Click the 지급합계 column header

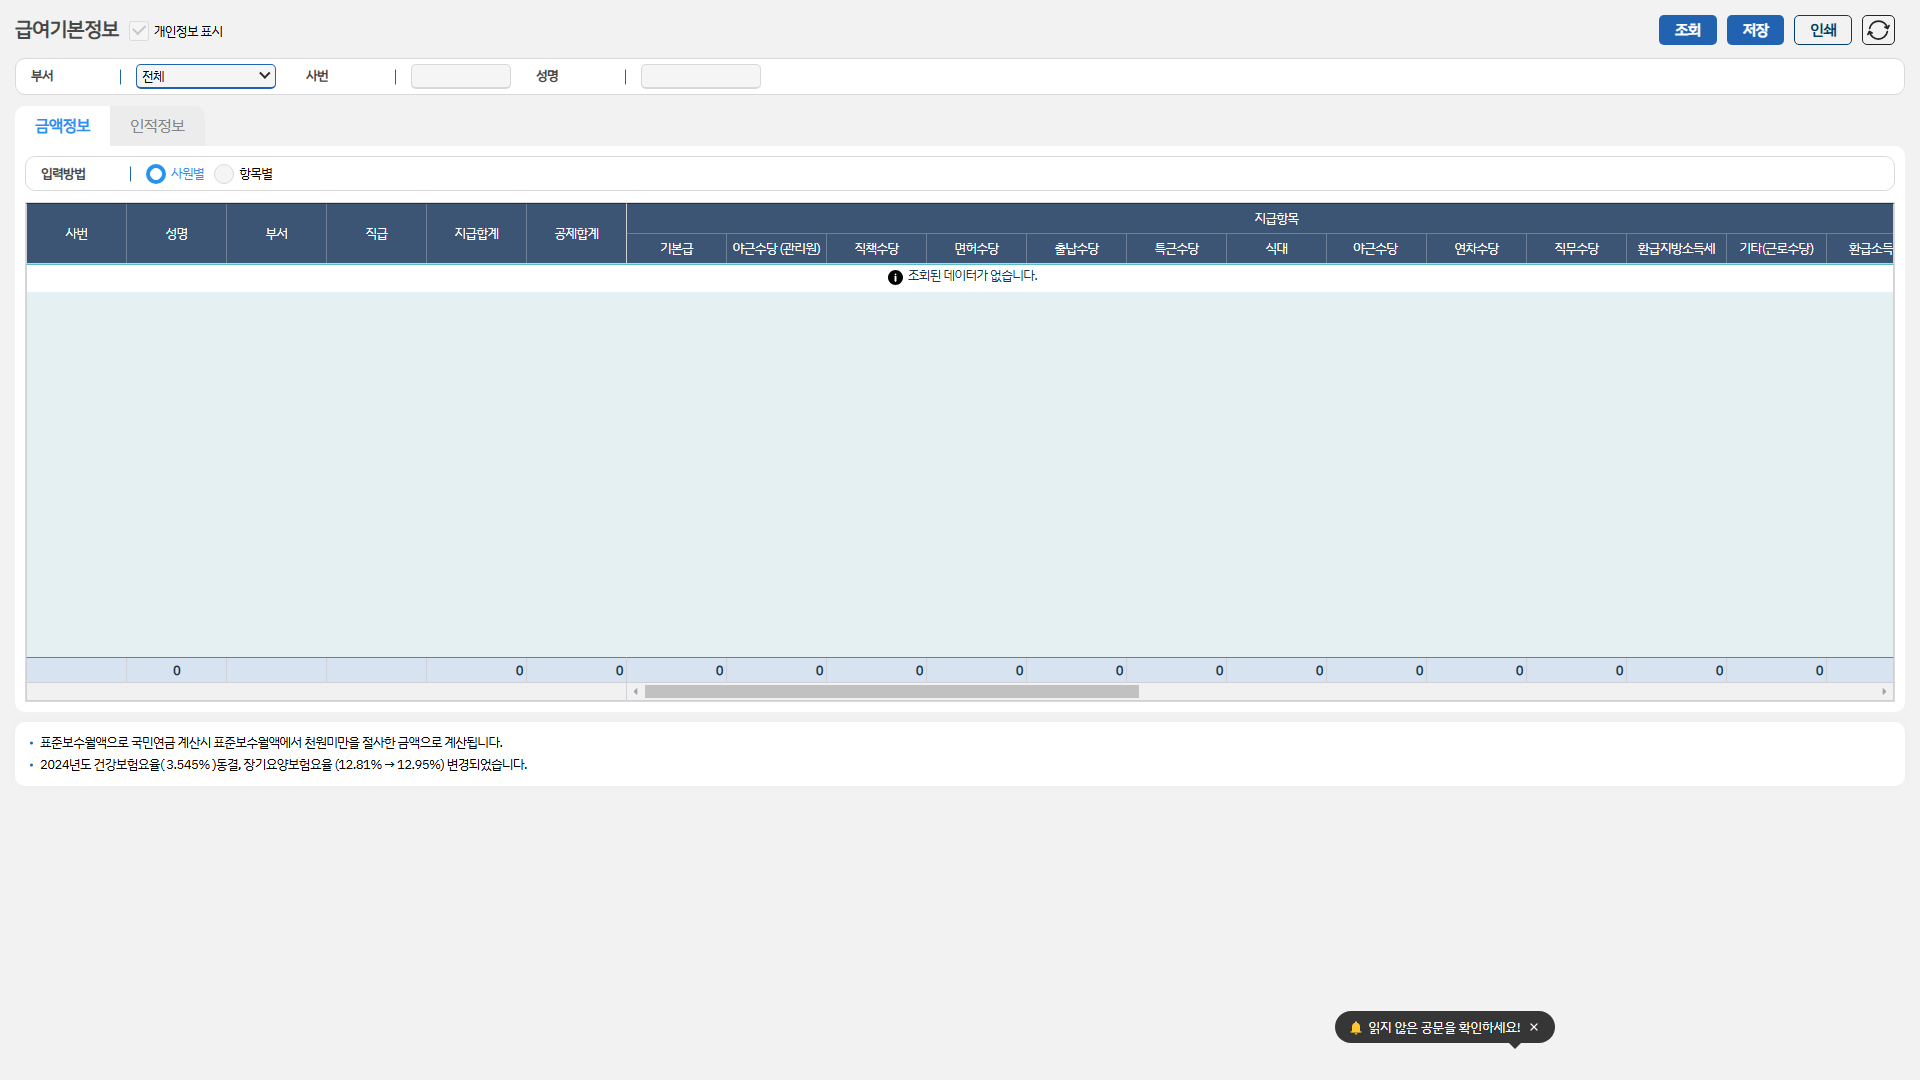click(x=476, y=234)
